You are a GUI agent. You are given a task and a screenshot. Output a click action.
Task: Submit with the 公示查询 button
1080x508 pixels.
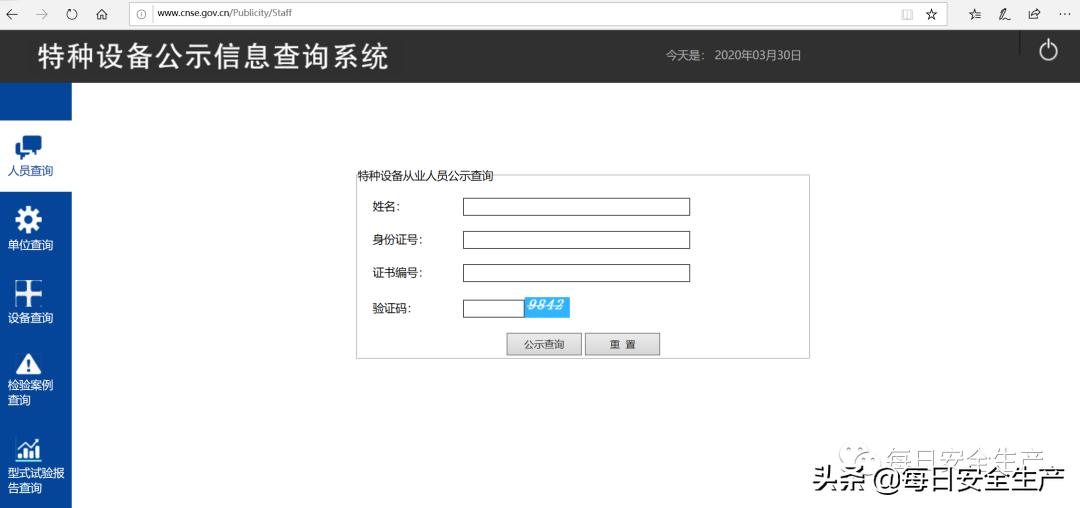coord(544,344)
